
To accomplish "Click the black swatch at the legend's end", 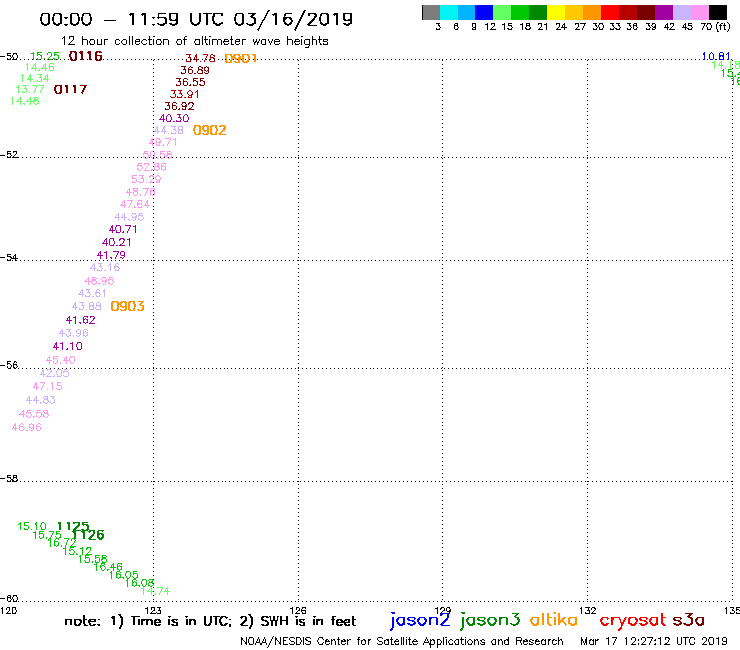I will coord(718,12).
